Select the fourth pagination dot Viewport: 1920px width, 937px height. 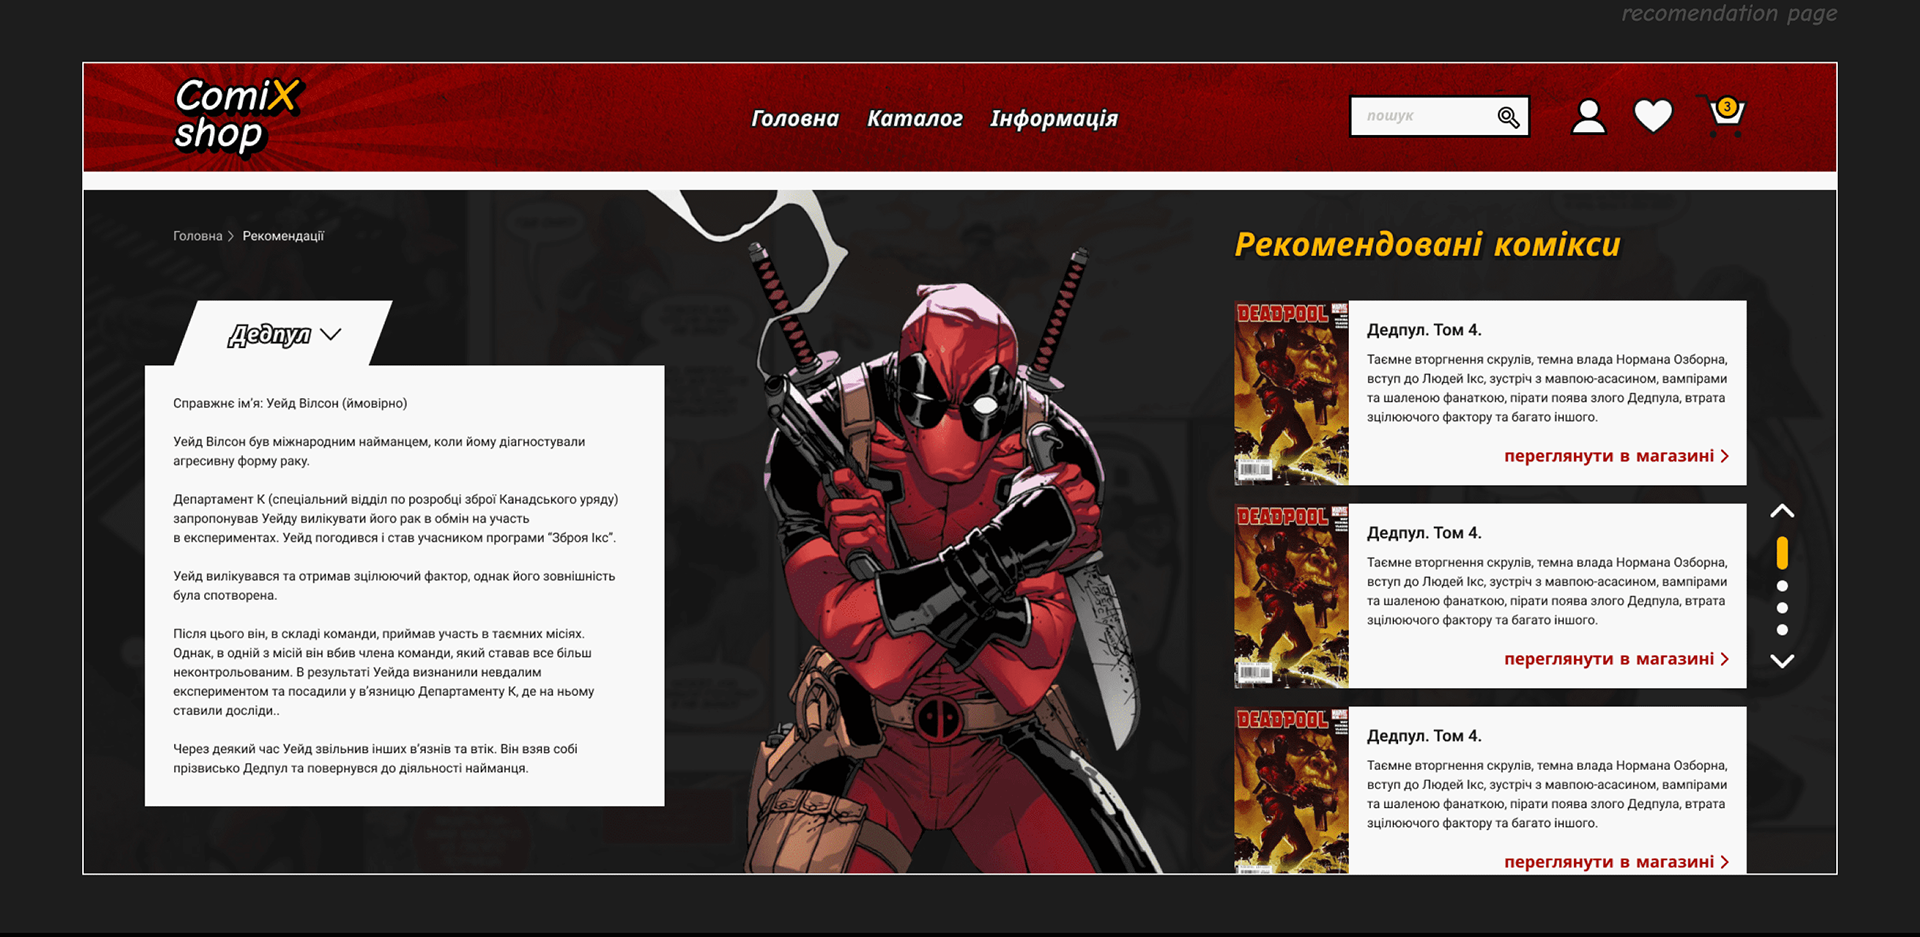tap(1782, 630)
